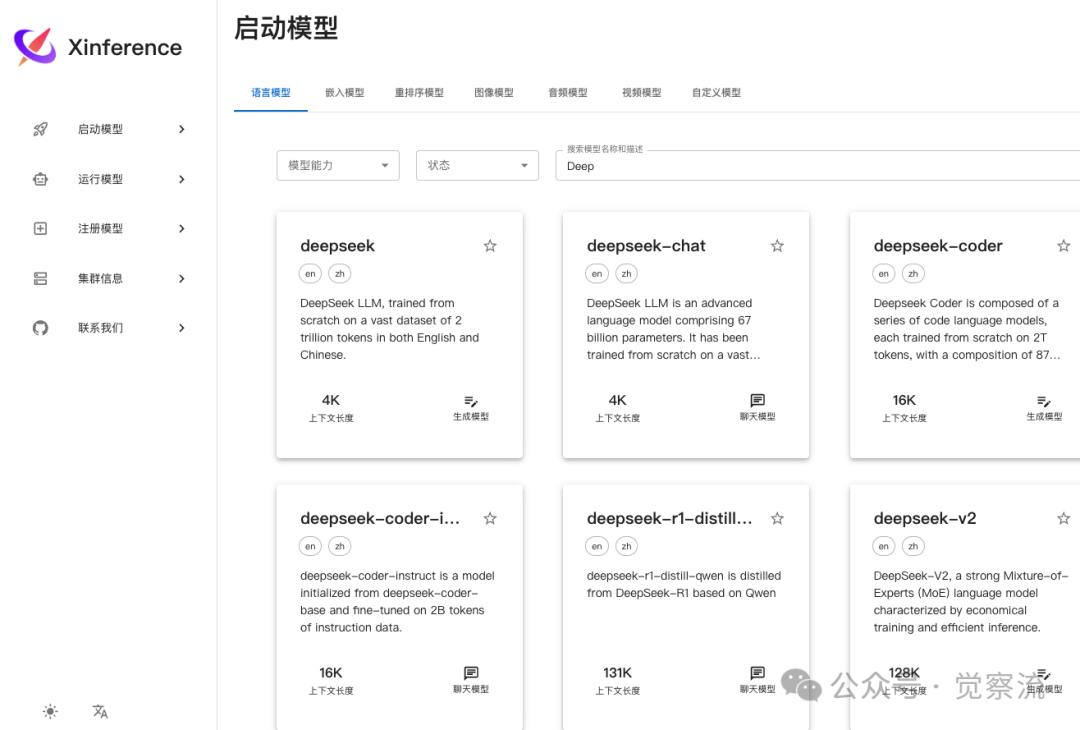Switch to the 语言模型 tab

(x=271, y=92)
